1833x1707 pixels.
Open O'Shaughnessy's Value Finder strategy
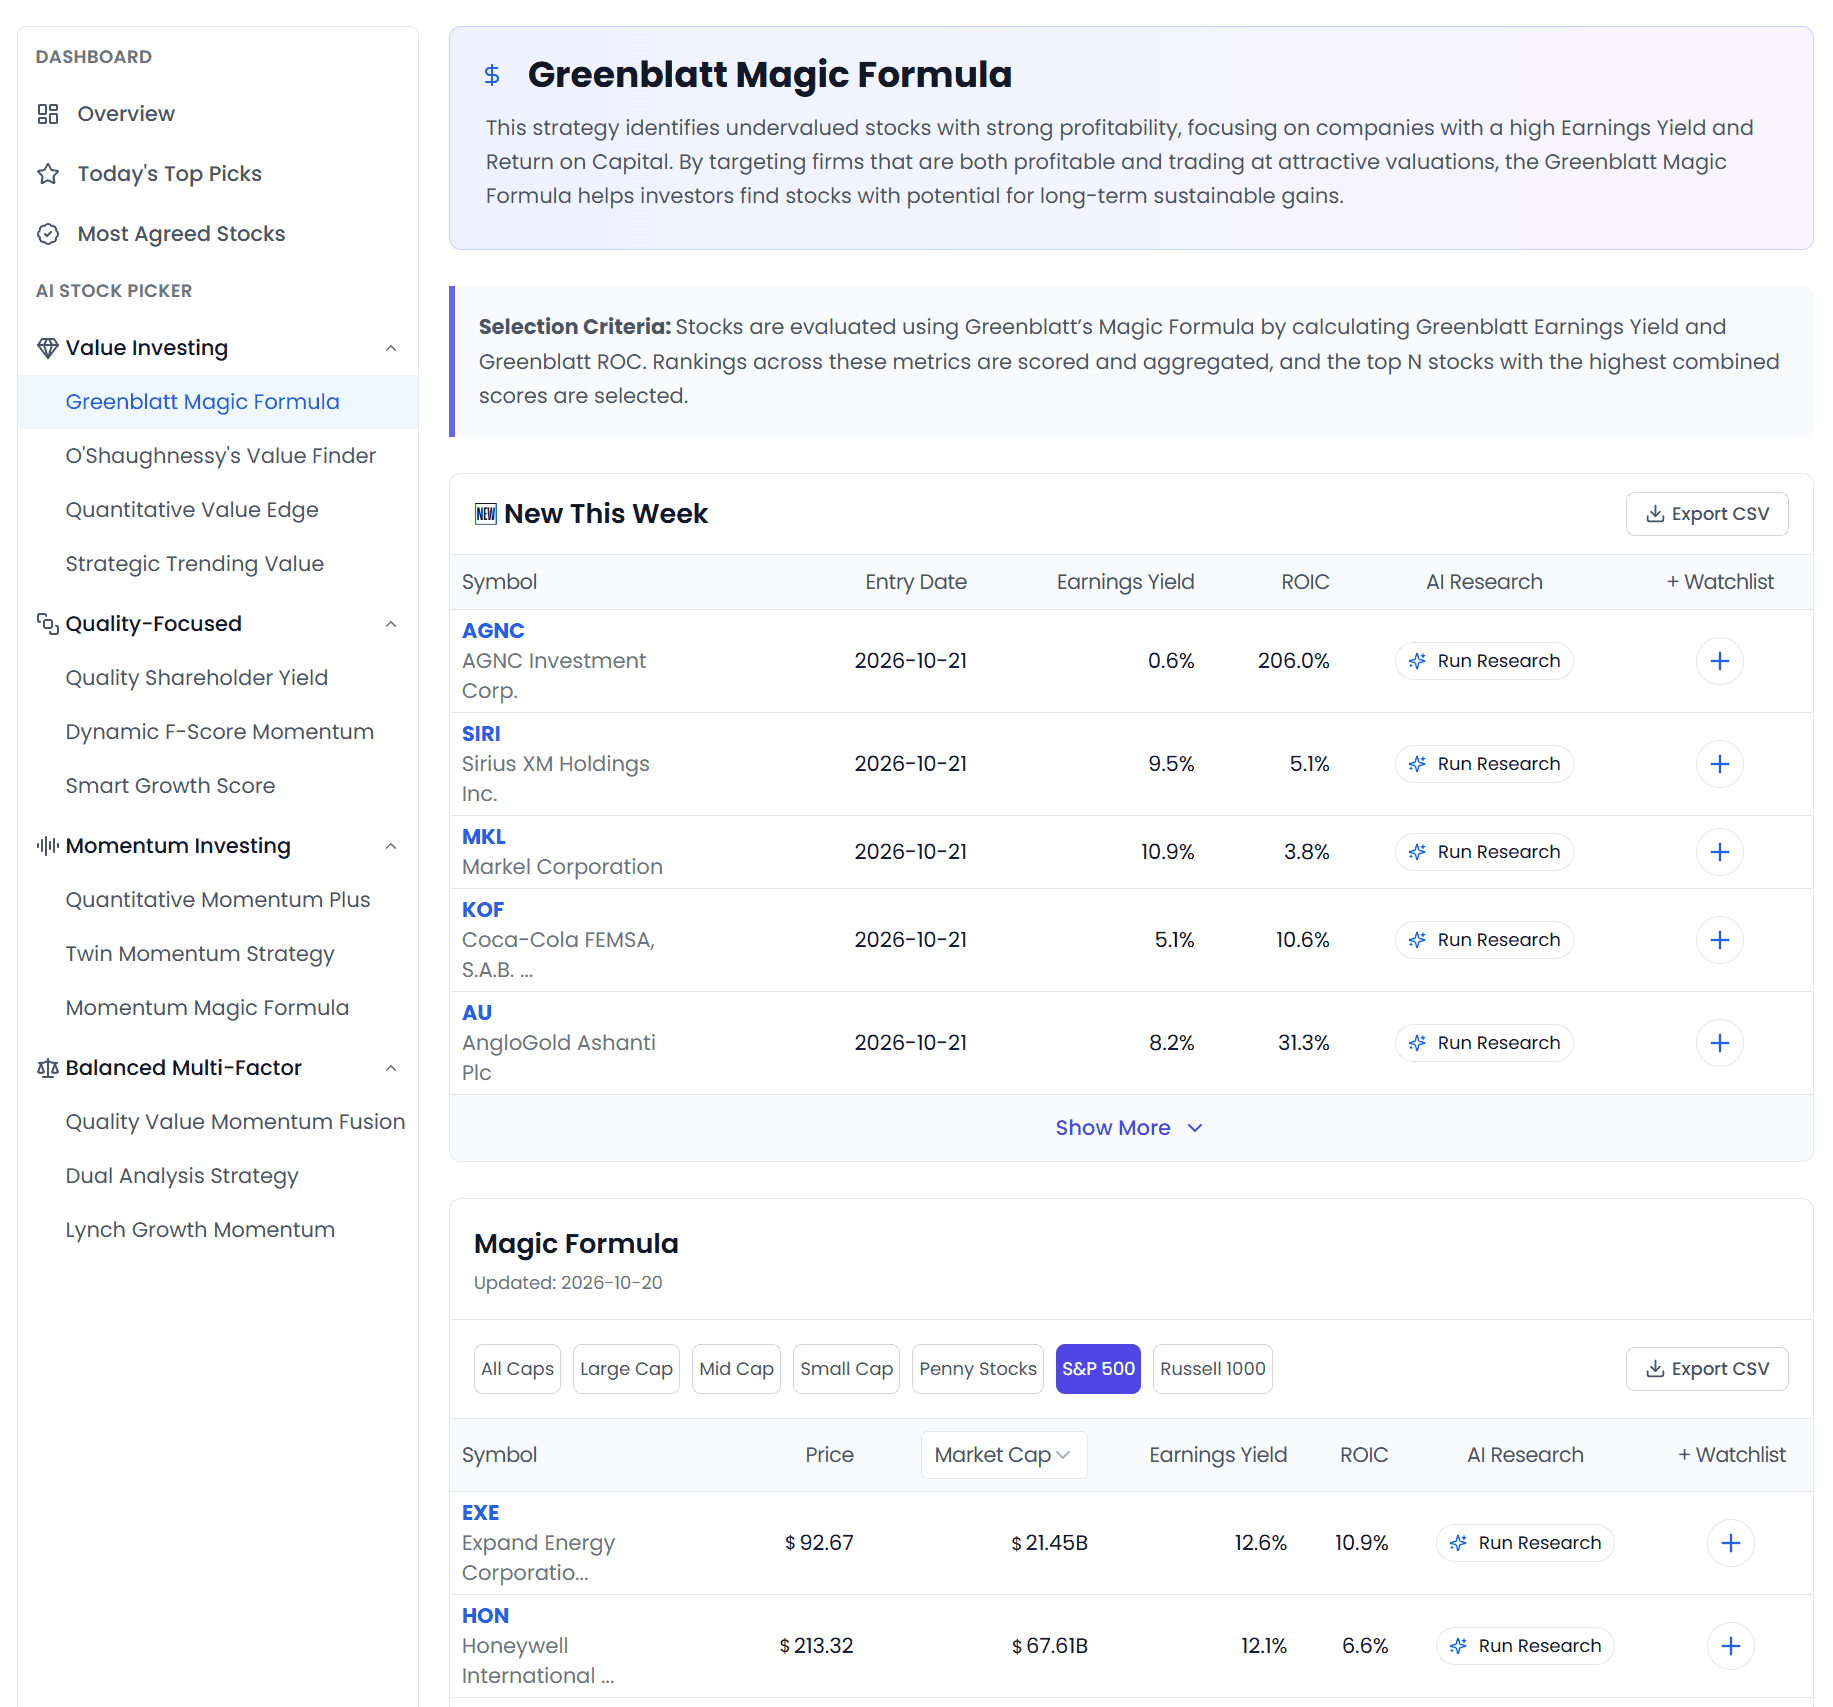[221, 456]
